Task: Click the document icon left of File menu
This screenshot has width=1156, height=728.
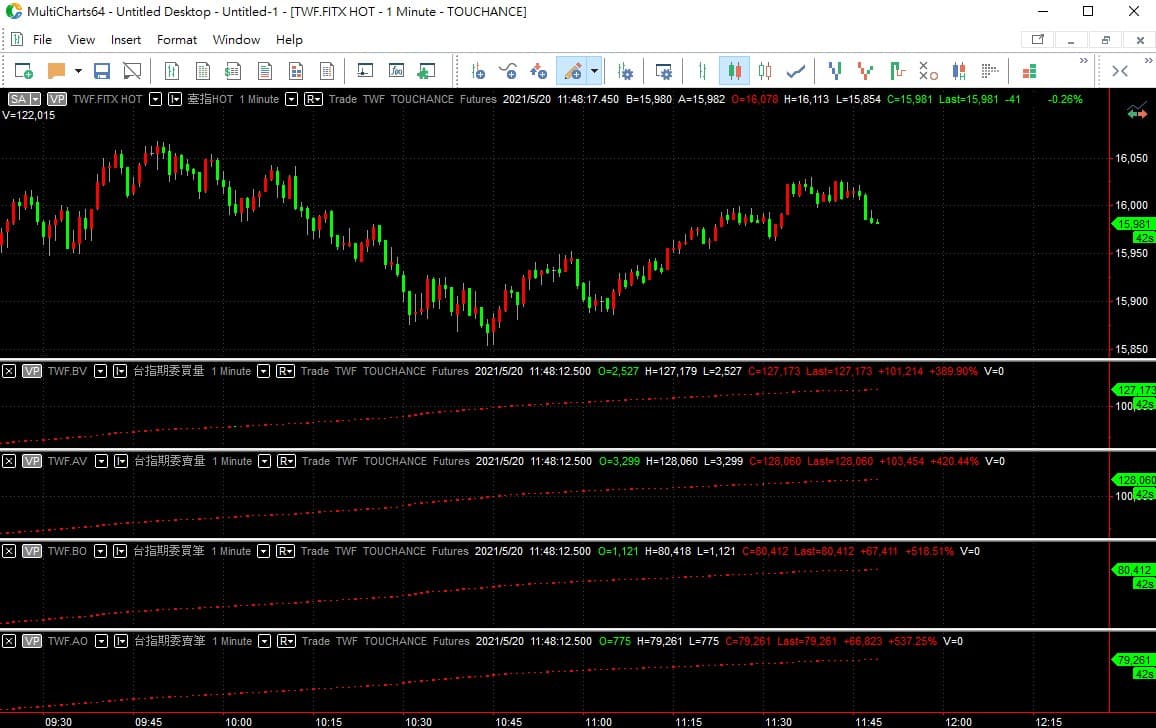Action: tap(17, 39)
